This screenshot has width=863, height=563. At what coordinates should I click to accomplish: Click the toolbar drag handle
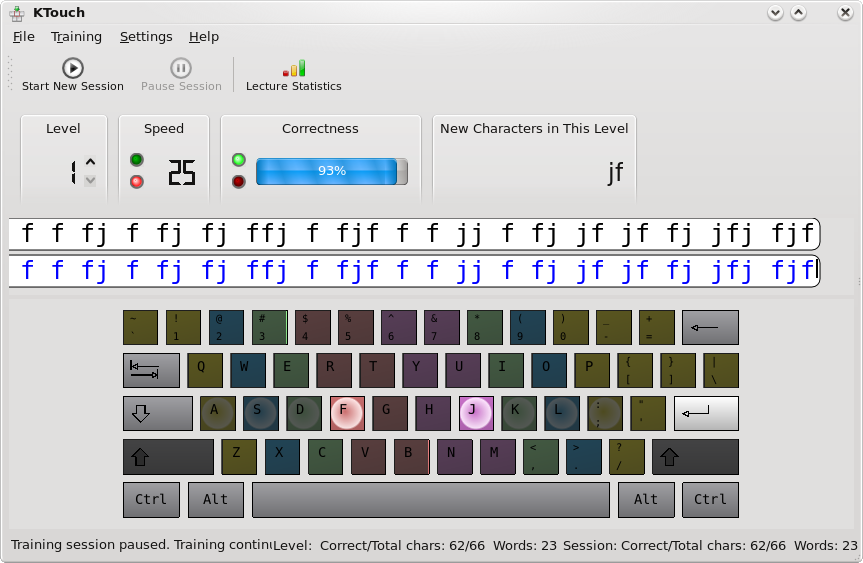(x=10, y=73)
